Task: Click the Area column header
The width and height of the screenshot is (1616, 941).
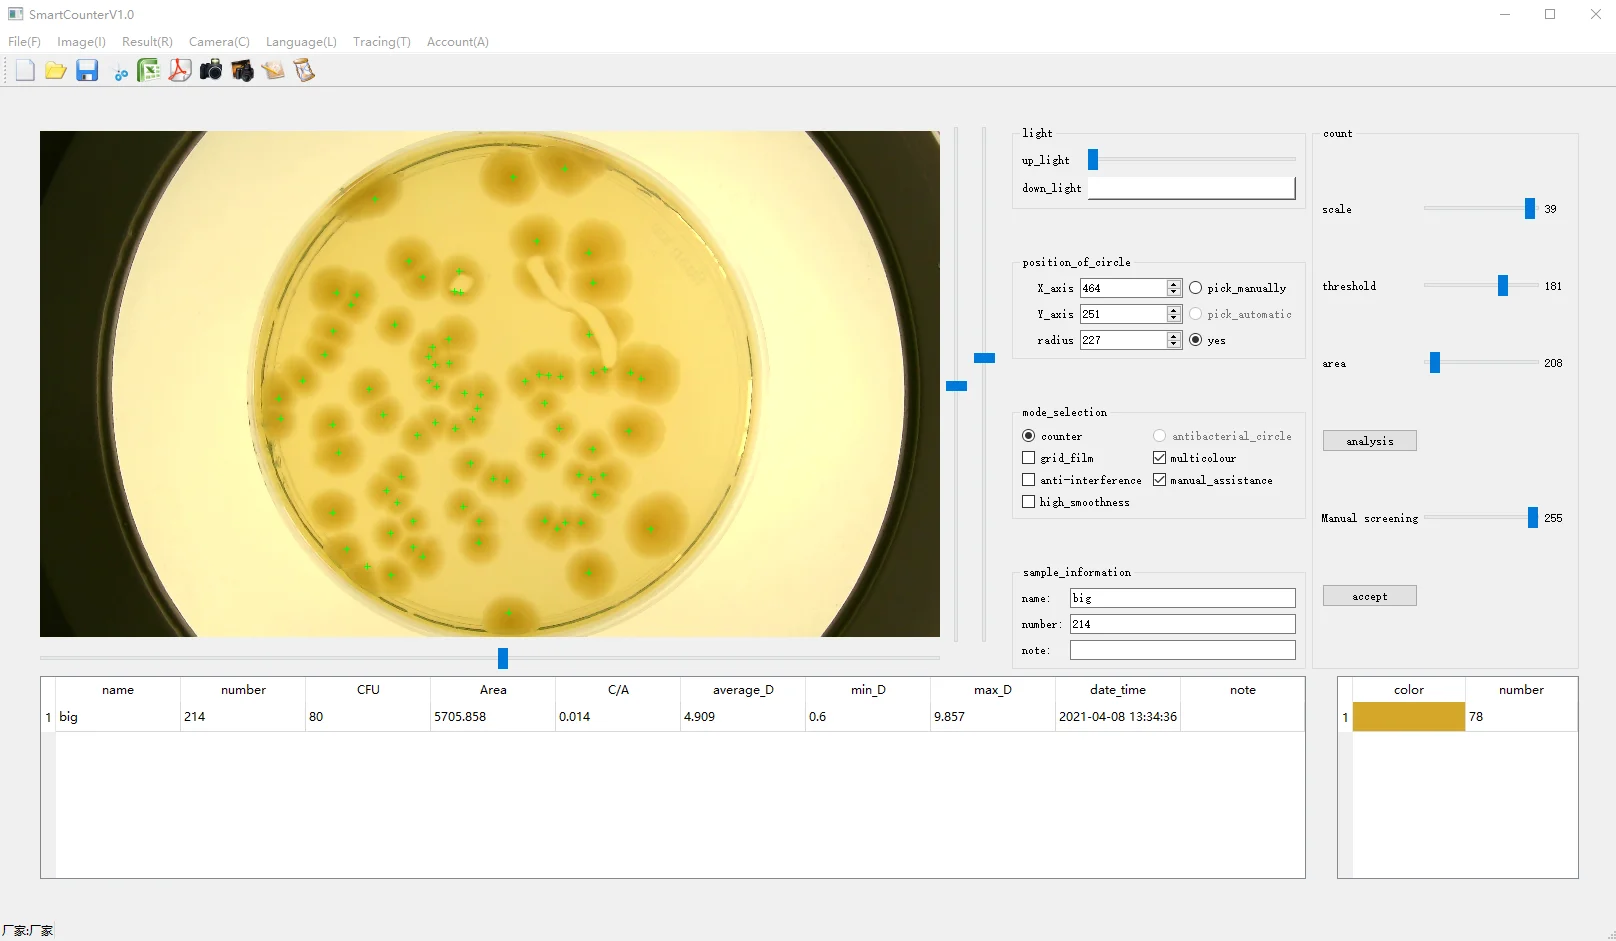Action: 493,690
